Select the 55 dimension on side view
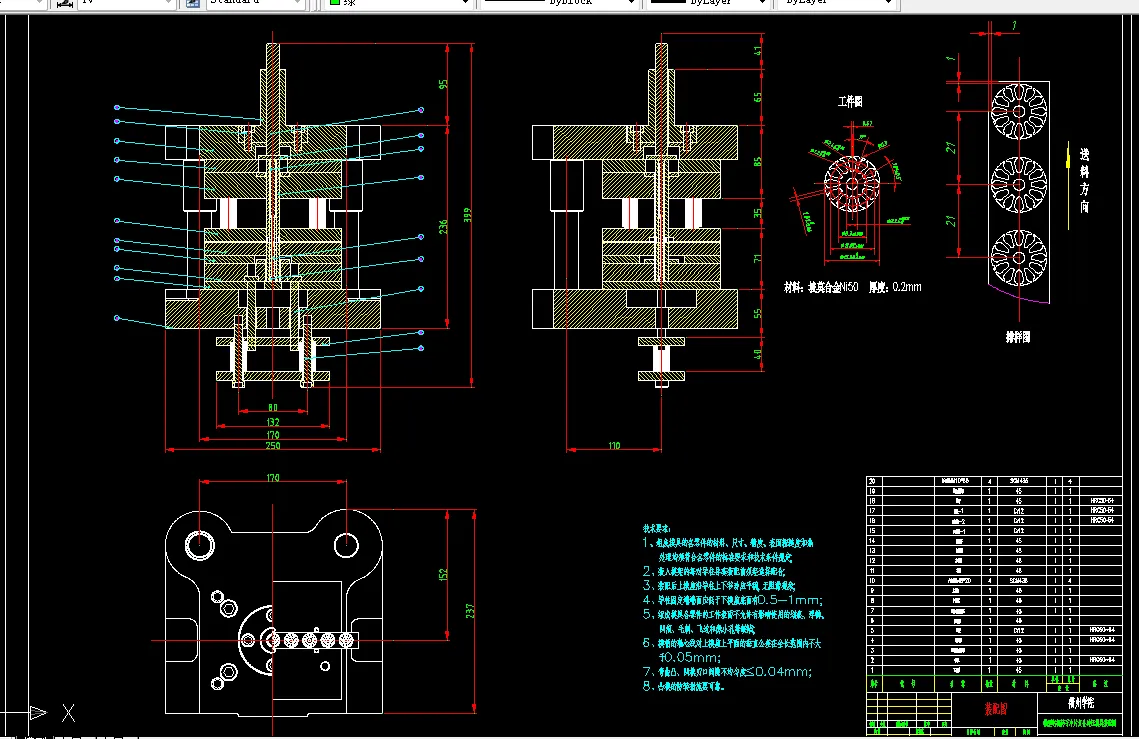Viewport: 1139px width, 739px height. click(758, 313)
